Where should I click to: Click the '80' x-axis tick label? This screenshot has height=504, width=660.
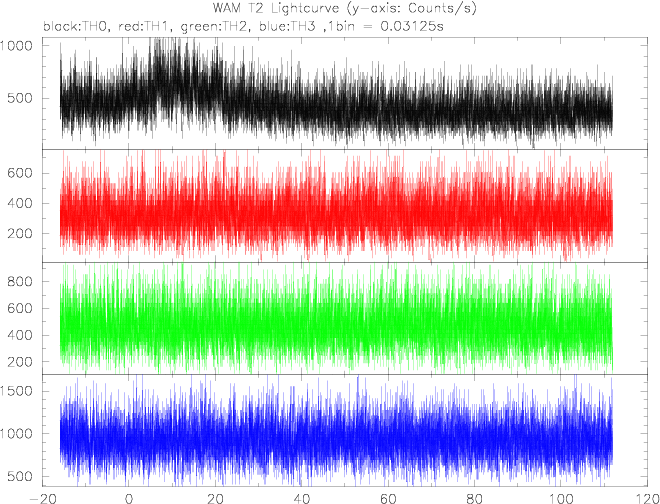coord(474,498)
